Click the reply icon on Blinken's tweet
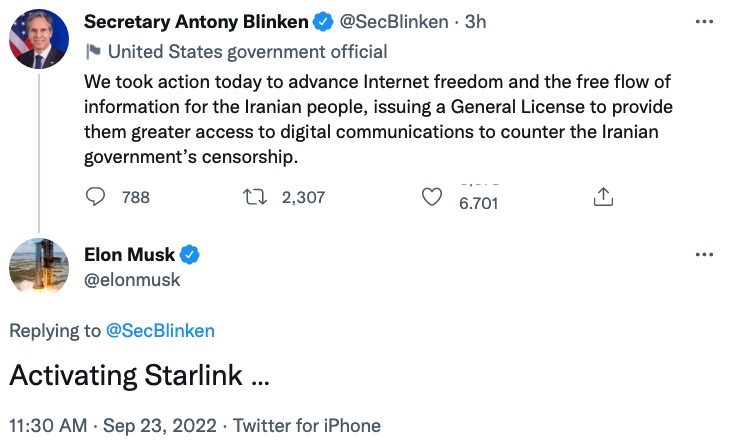The height and width of the screenshot is (442, 736). click(95, 197)
